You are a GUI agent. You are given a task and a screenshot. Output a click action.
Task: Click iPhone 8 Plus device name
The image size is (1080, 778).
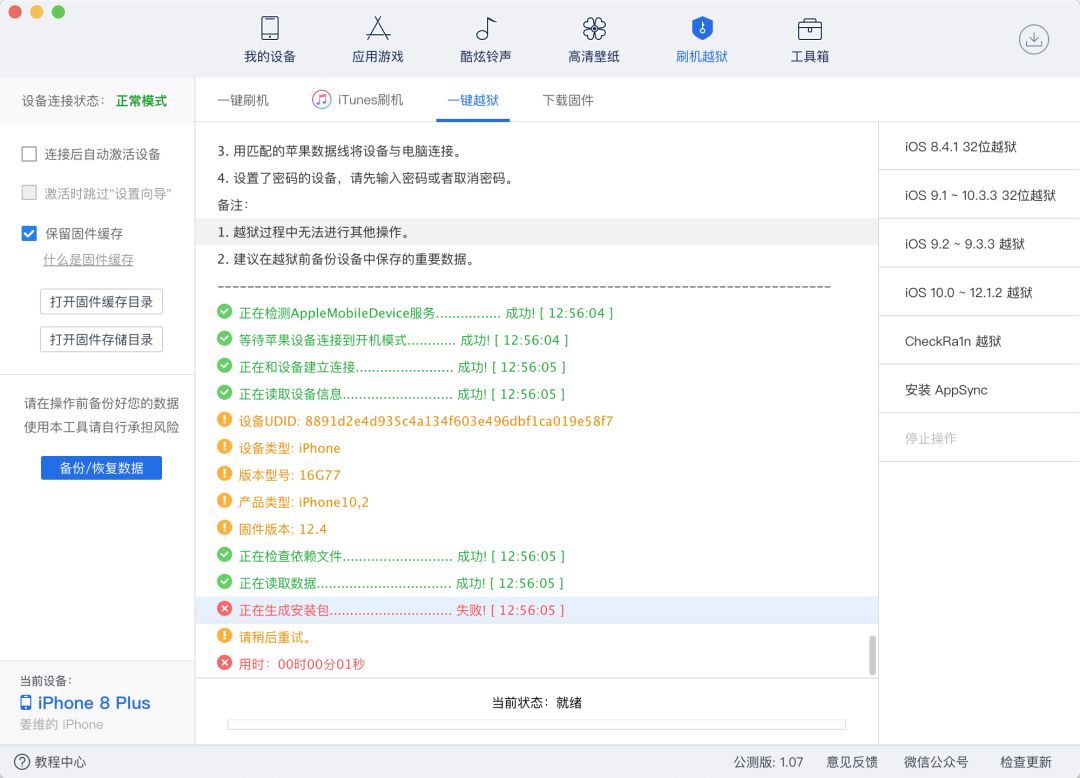pyautogui.click(x=94, y=702)
